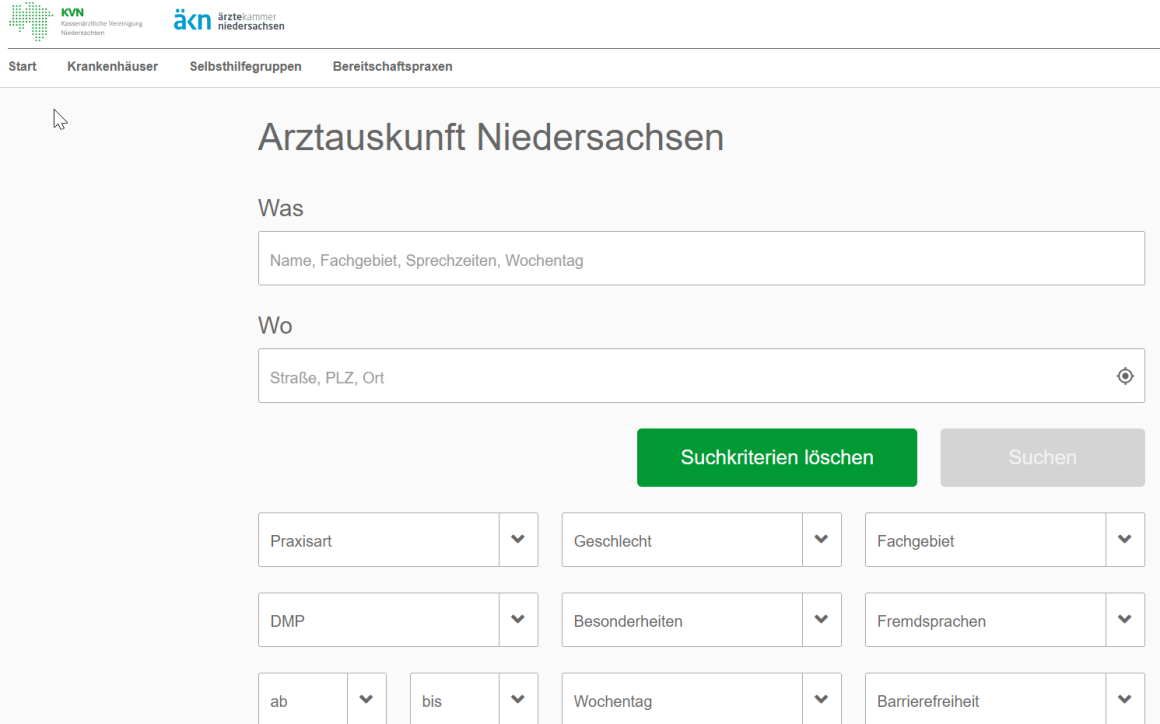The height and width of the screenshot is (724, 1160).
Task: Open the Geschlecht dropdown
Action: click(701, 540)
